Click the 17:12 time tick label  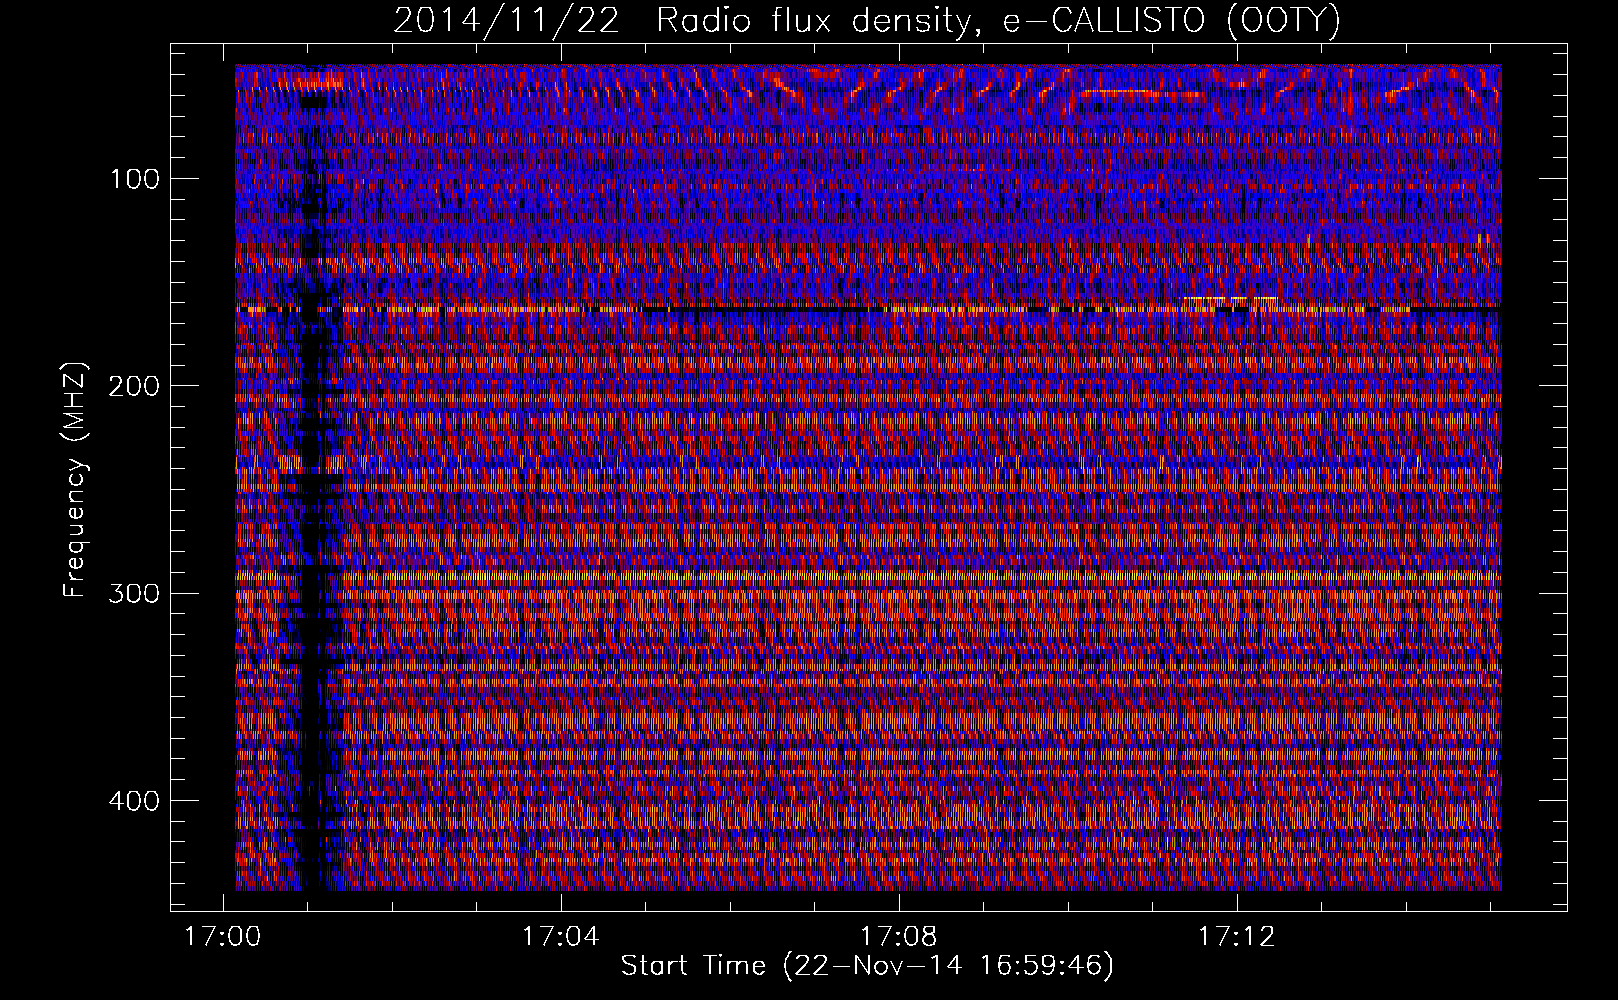tap(1237, 937)
